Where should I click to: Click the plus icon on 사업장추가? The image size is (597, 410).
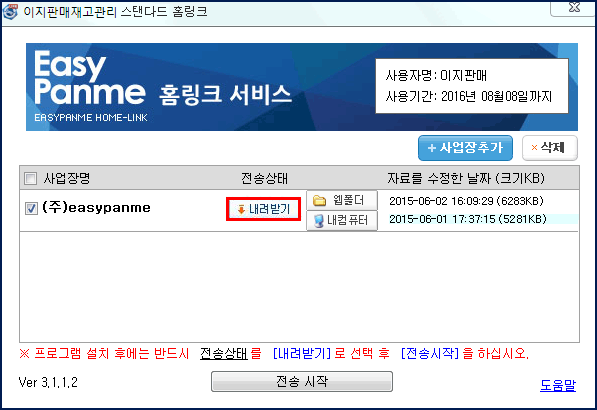[x=431, y=148]
